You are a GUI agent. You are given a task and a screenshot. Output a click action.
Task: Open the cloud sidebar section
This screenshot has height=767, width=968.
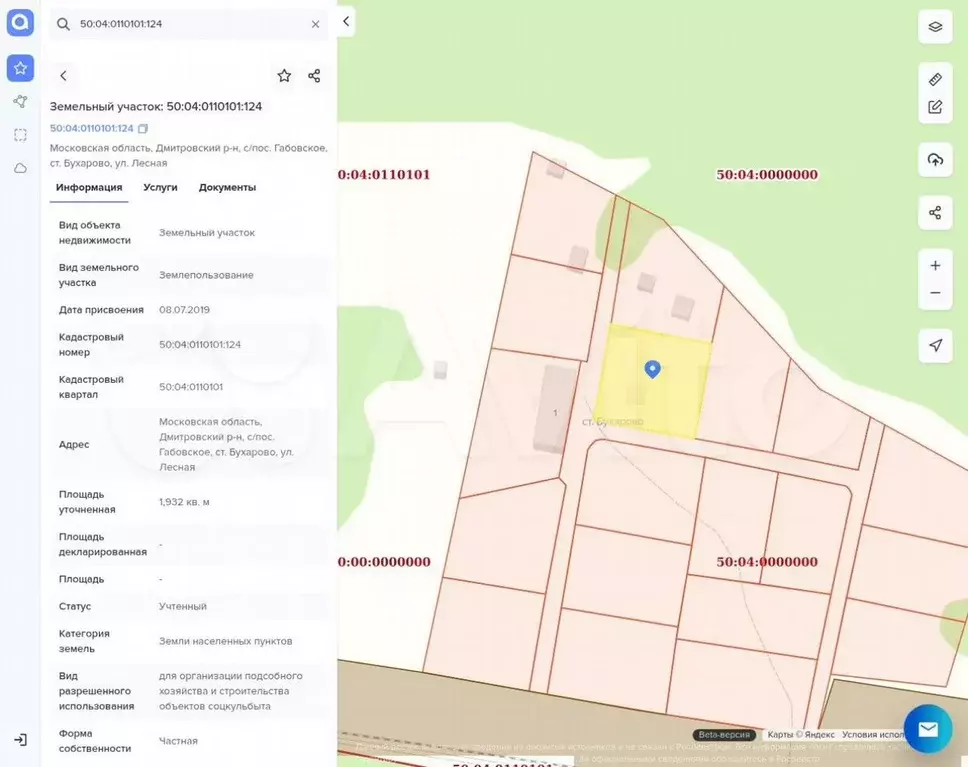[20, 168]
